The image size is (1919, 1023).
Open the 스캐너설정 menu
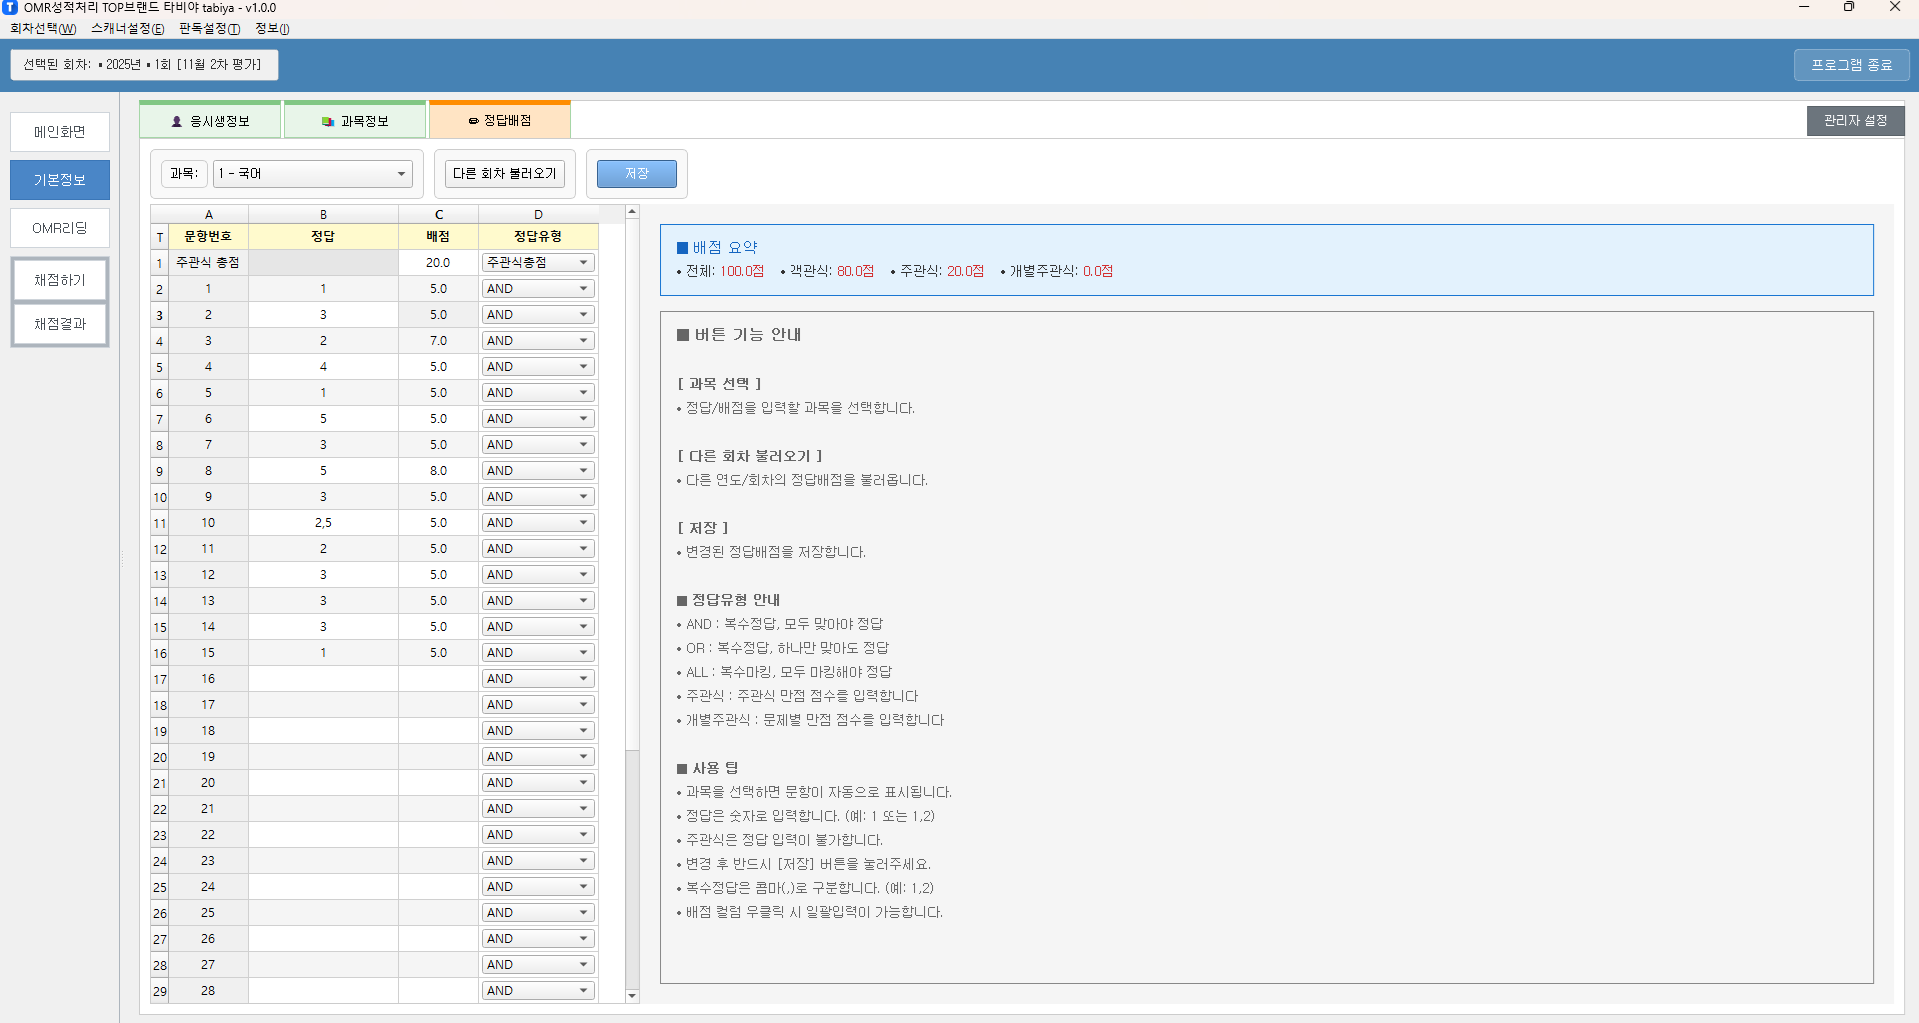coord(127,29)
